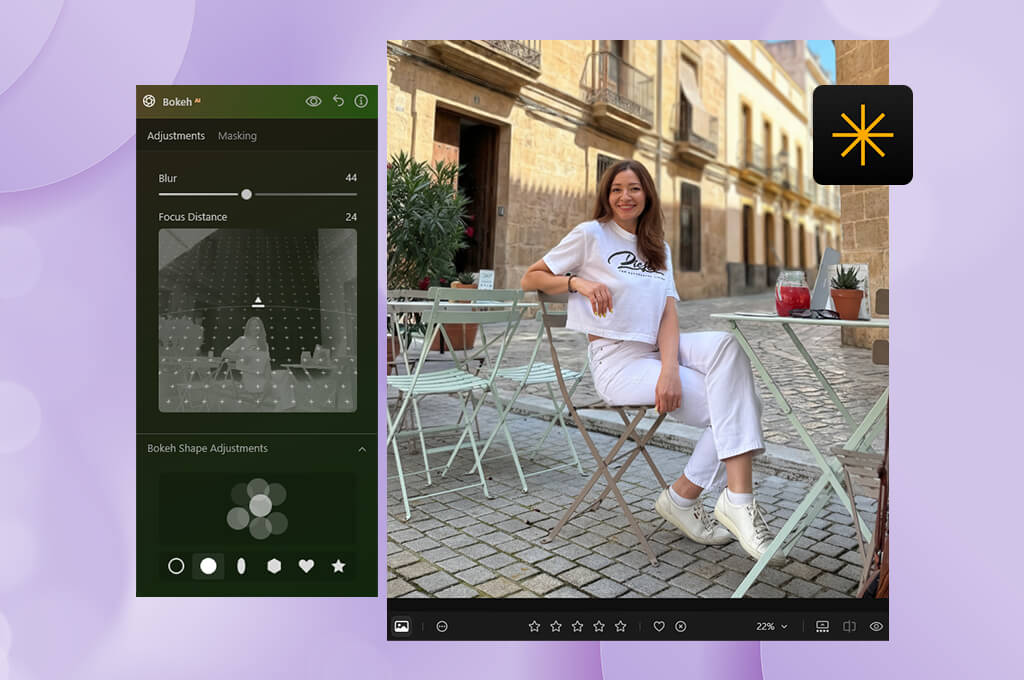Open Bokeh info icon
1024x680 pixels.
[361, 101]
